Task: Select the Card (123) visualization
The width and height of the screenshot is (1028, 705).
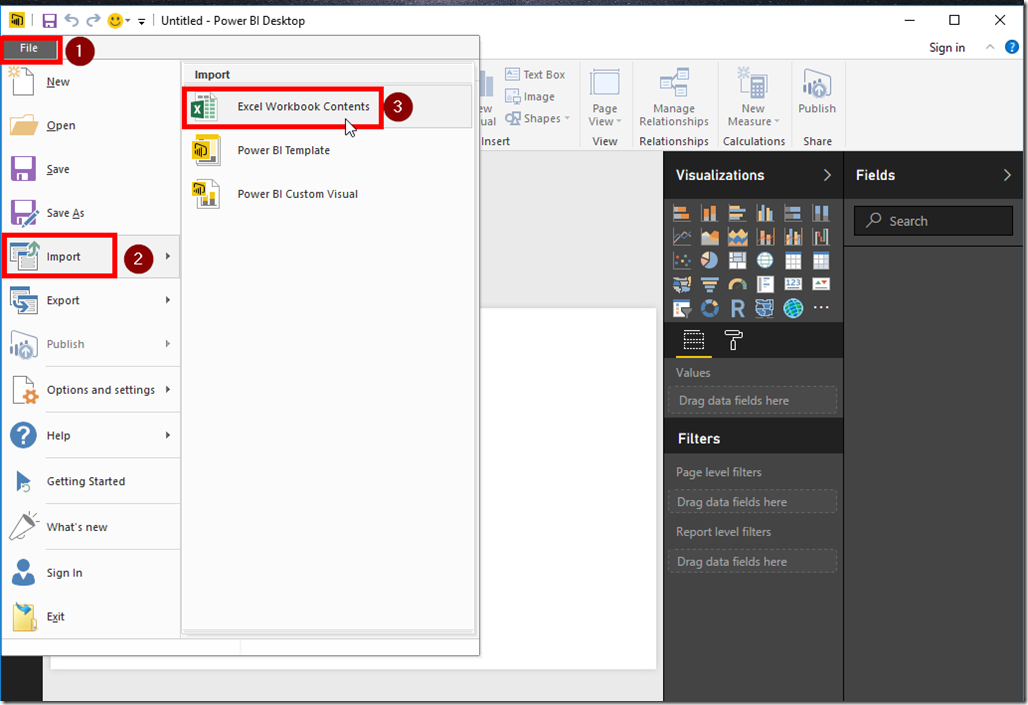Action: pos(793,284)
